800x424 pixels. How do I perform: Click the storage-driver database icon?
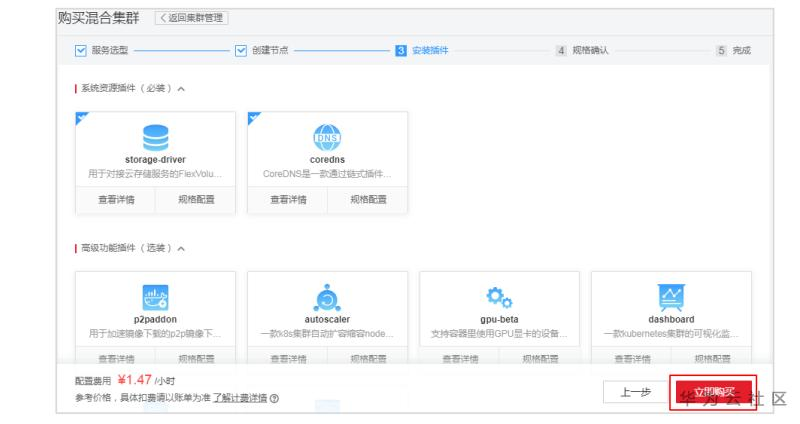pyautogui.click(x=155, y=138)
